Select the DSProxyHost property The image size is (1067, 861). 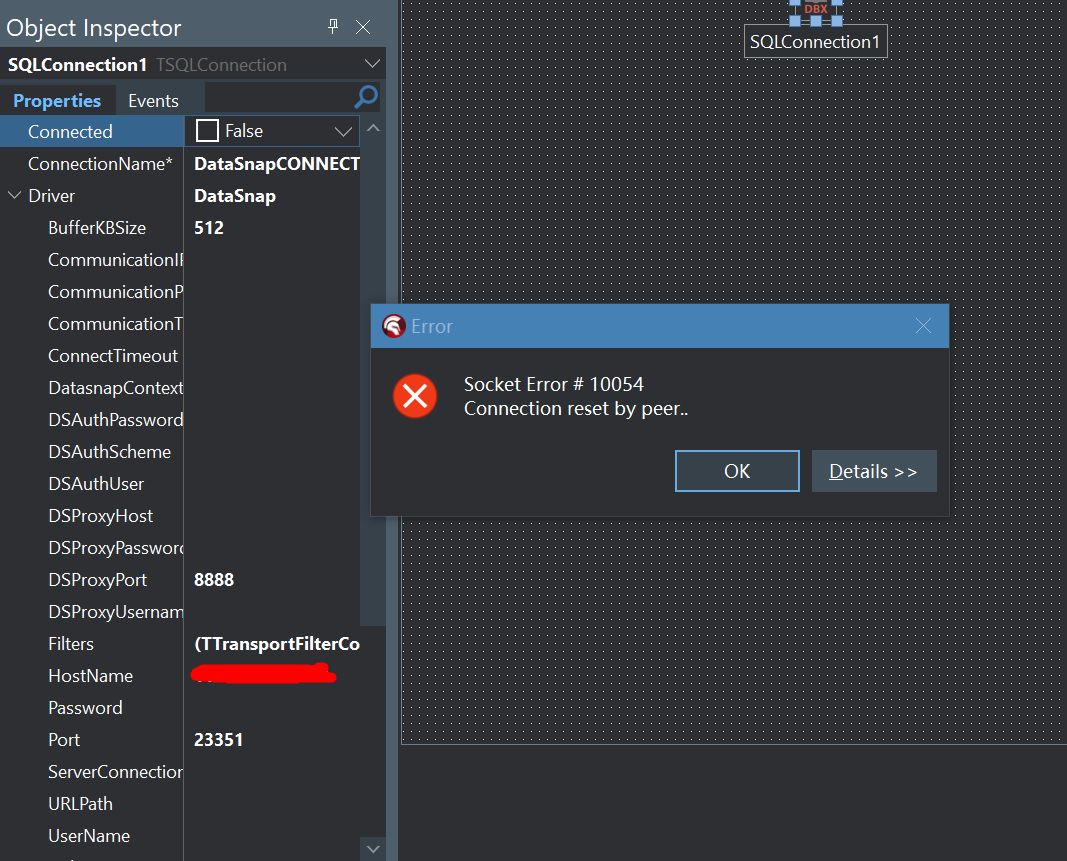(x=100, y=516)
